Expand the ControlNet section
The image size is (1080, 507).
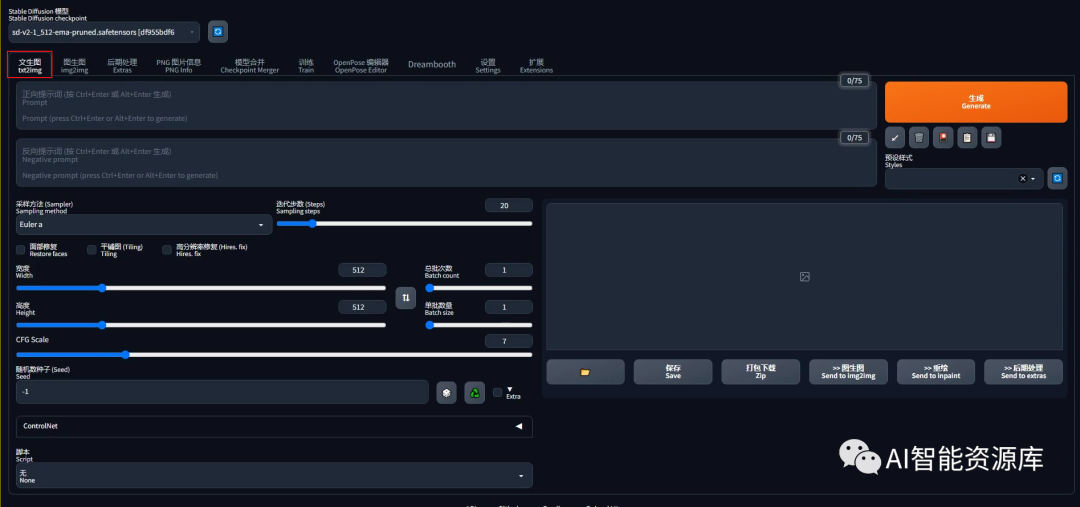(274, 426)
